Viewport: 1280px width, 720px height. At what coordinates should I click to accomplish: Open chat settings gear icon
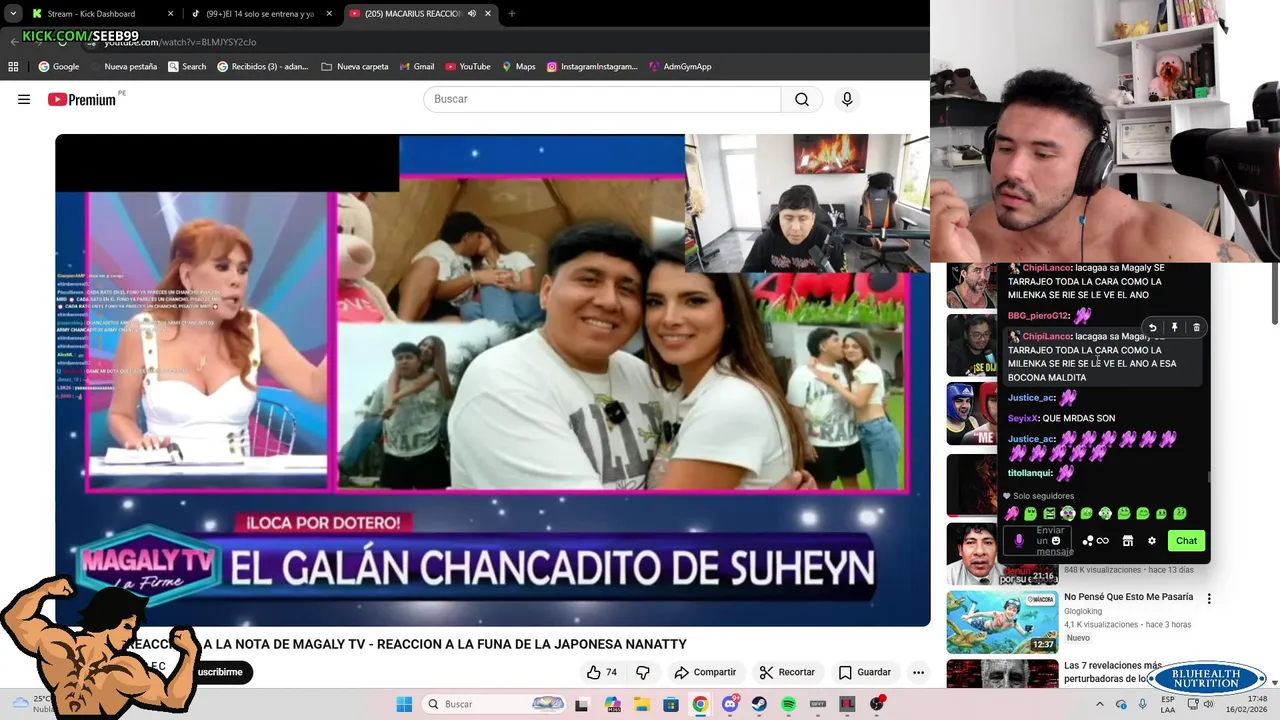tap(1152, 541)
